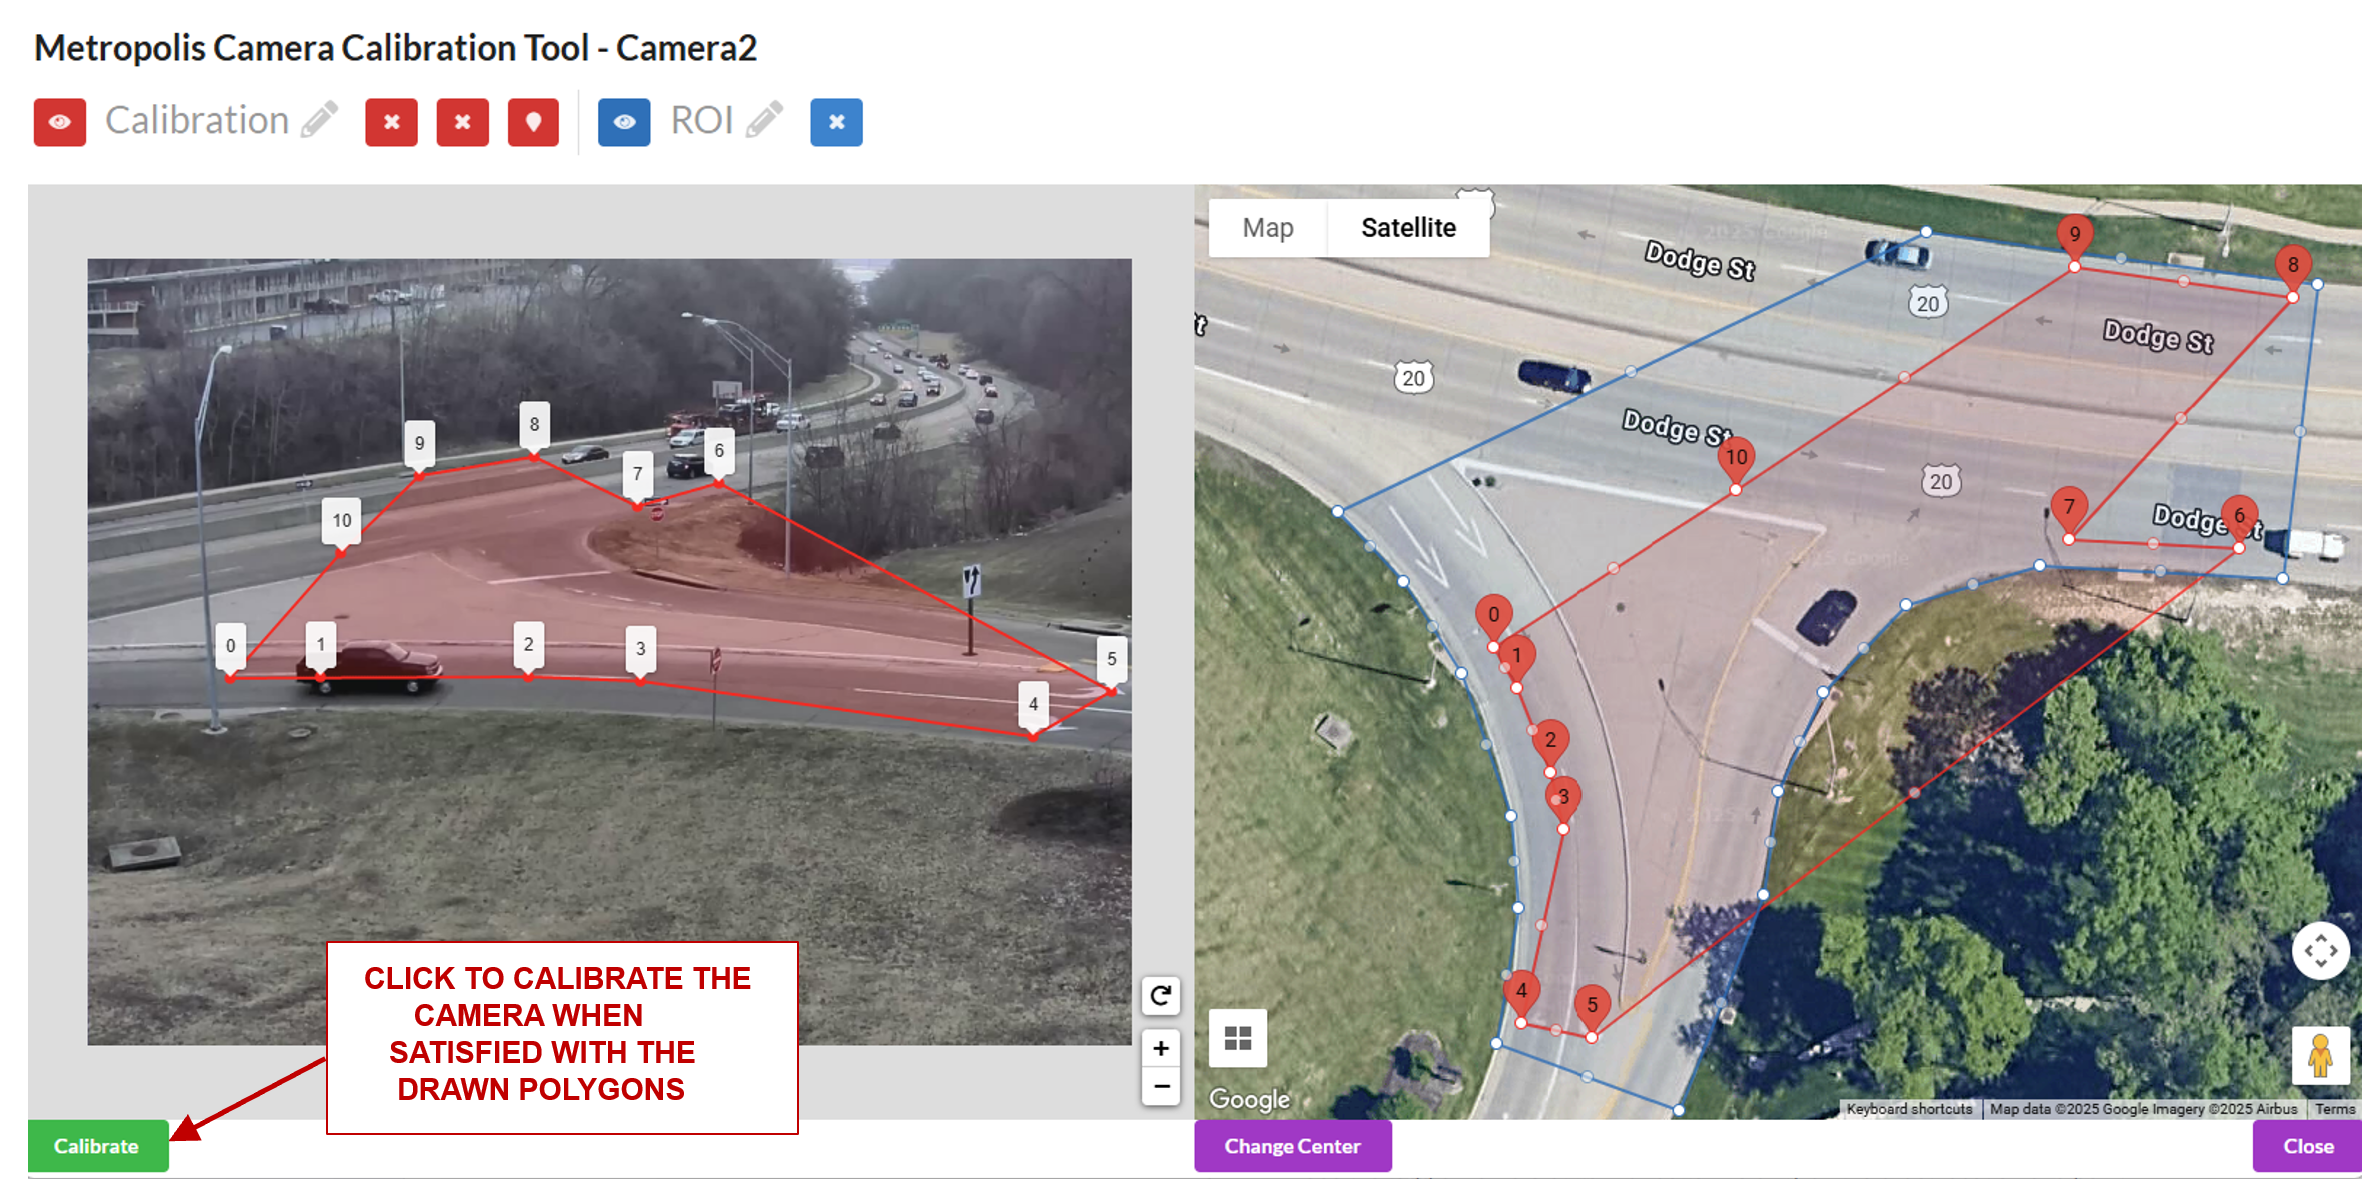Click the map camera pan control

pos(2320,950)
